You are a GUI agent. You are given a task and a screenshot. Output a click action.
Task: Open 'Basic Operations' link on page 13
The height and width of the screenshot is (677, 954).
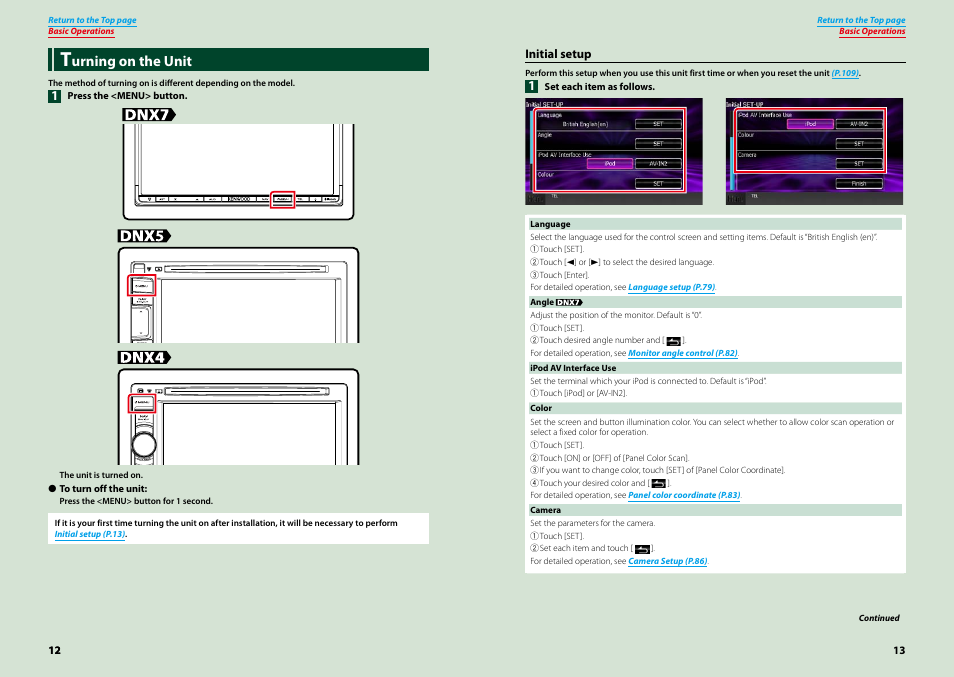point(872,32)
